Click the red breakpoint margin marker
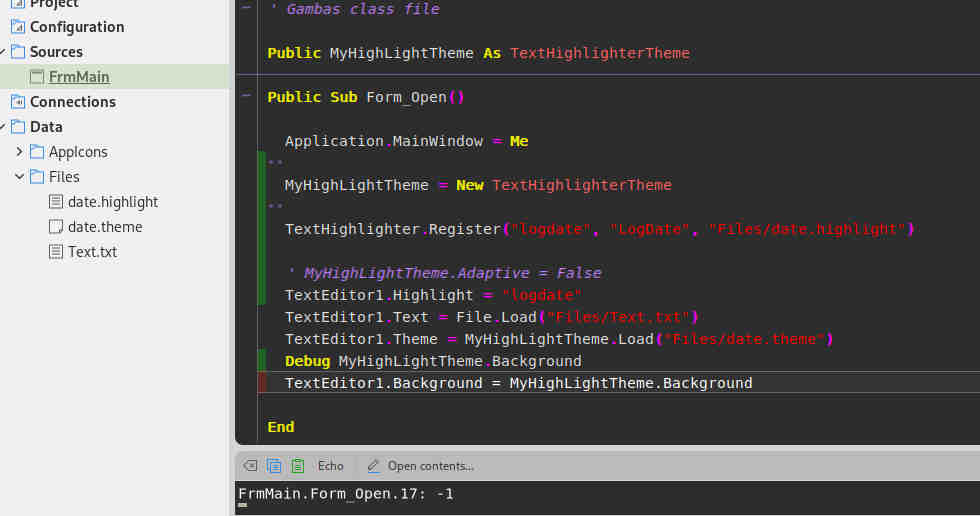980x516 pixels. point(262,383)
